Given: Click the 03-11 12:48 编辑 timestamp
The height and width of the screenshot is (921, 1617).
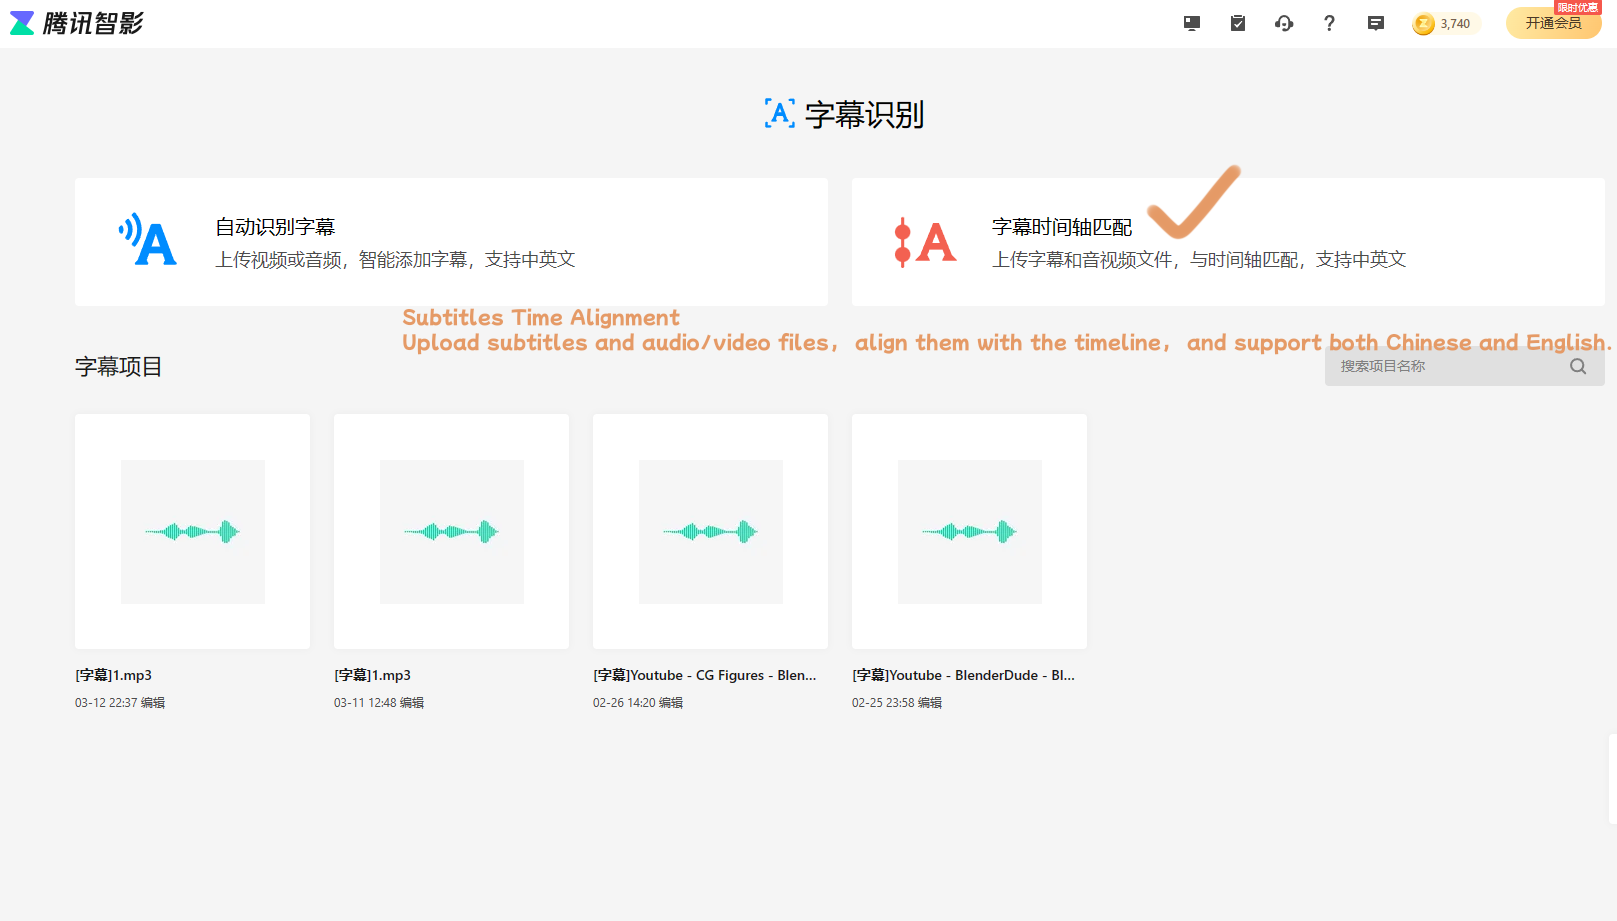Looking at the screenshot, I should 379,703.
